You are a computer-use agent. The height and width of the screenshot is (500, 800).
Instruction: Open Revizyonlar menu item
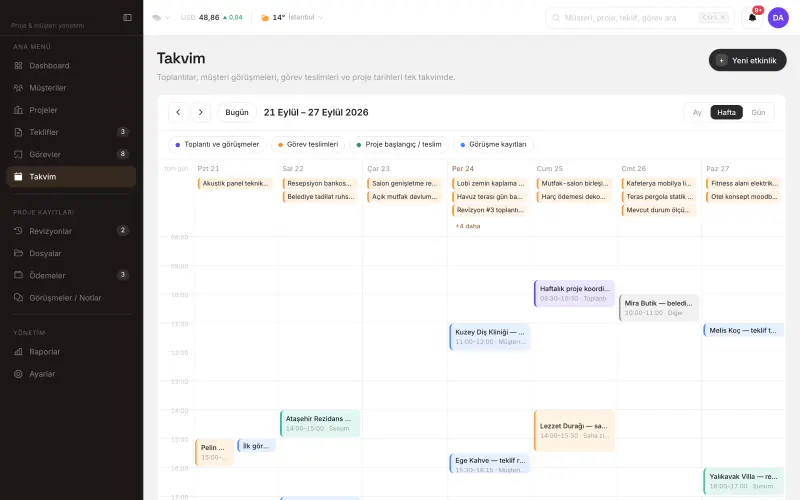click(x=71, y=231)
